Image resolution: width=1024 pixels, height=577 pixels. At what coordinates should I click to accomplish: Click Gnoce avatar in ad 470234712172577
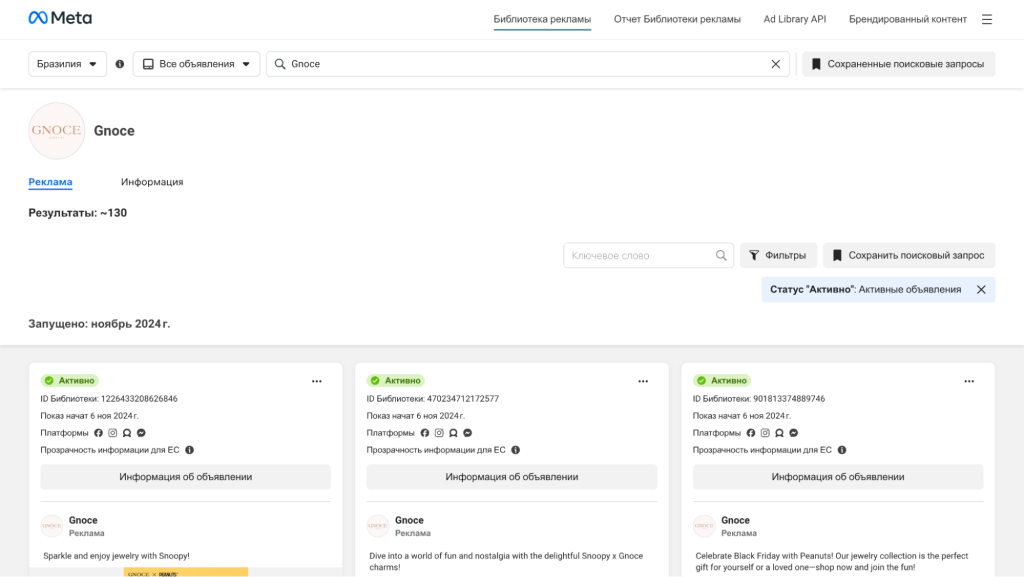pyautogui.click(x=377, y=525)
